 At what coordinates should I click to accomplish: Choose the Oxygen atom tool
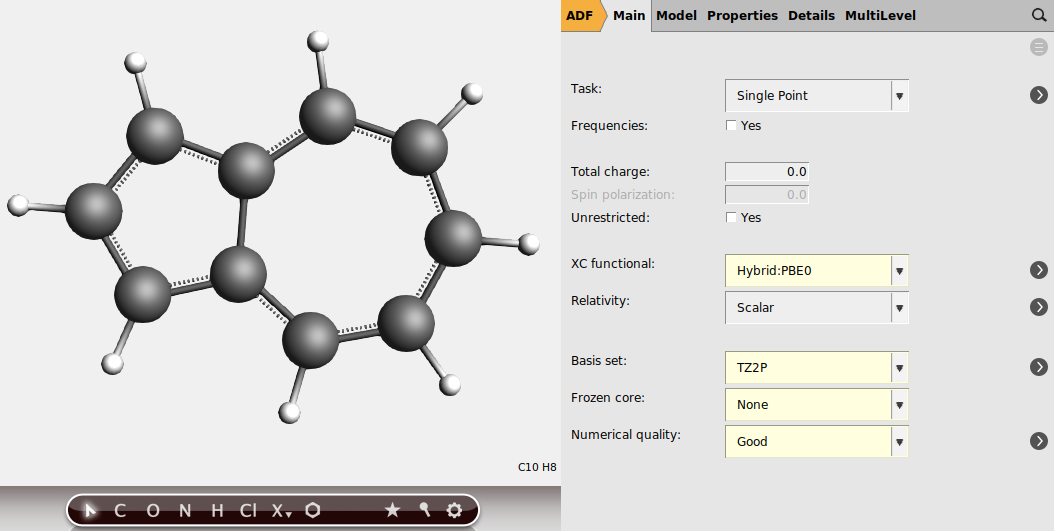153,510
